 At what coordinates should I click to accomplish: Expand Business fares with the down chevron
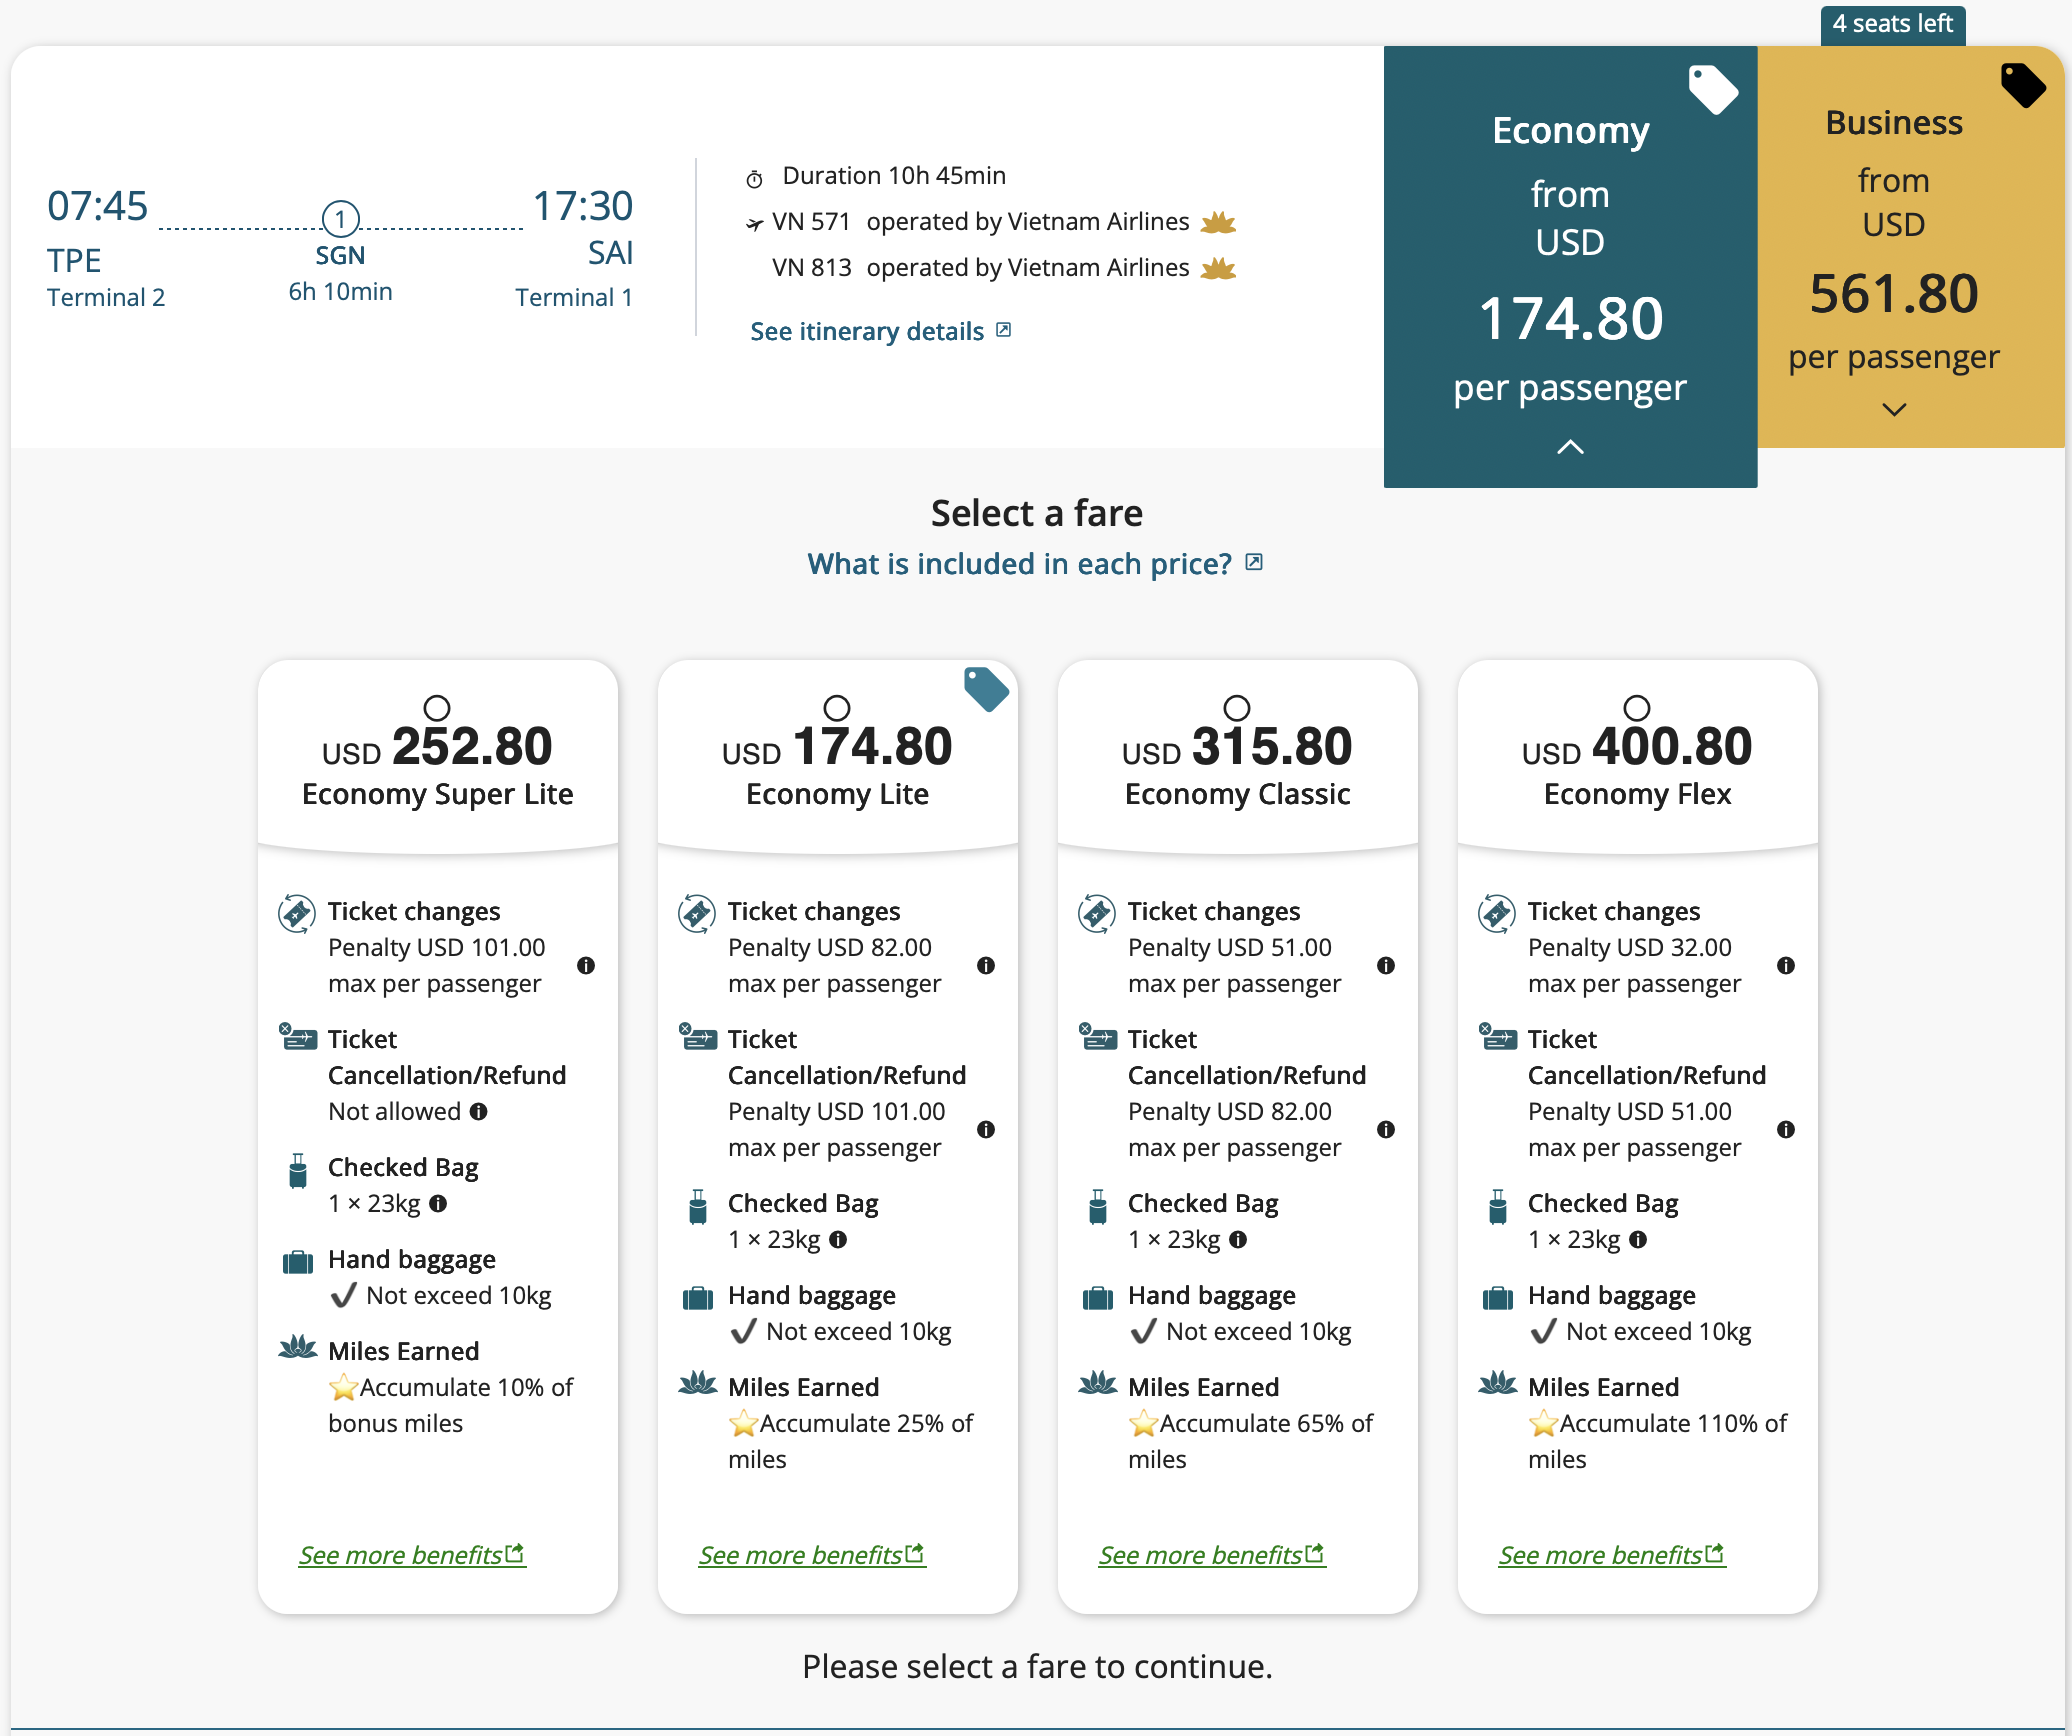[1894, 409]
